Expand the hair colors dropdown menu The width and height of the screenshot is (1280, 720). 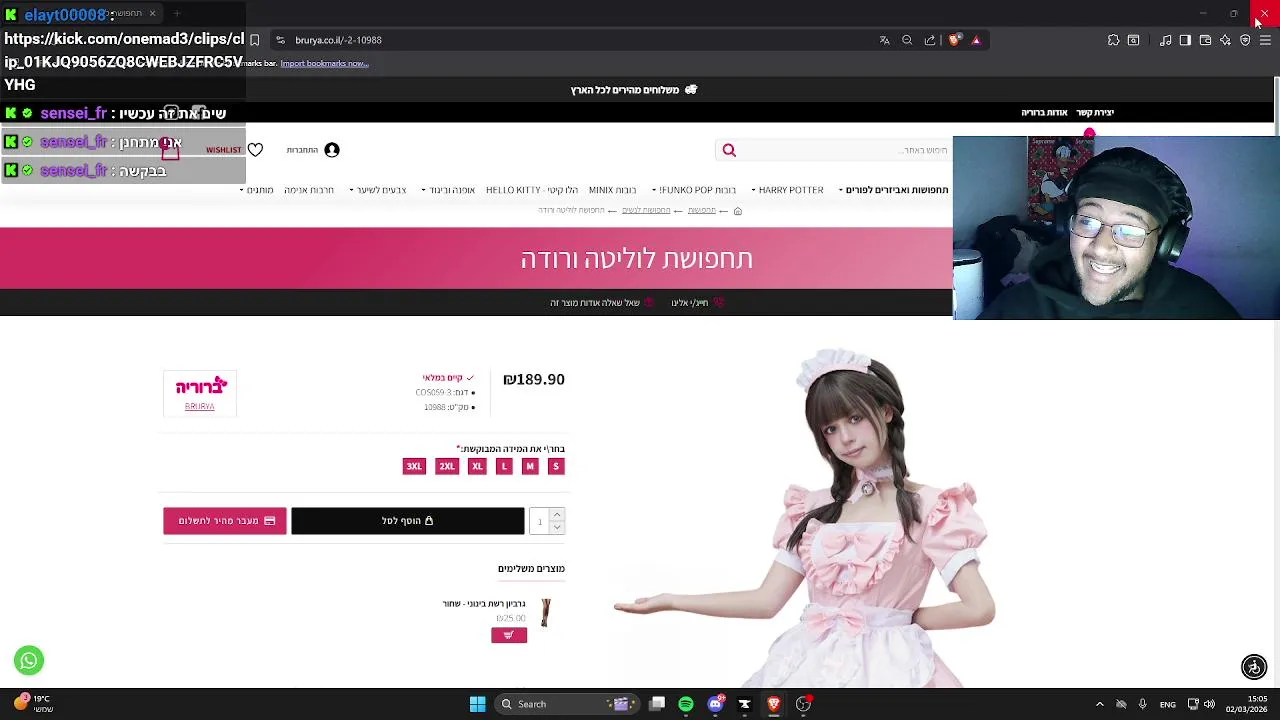tap(378, 190)
